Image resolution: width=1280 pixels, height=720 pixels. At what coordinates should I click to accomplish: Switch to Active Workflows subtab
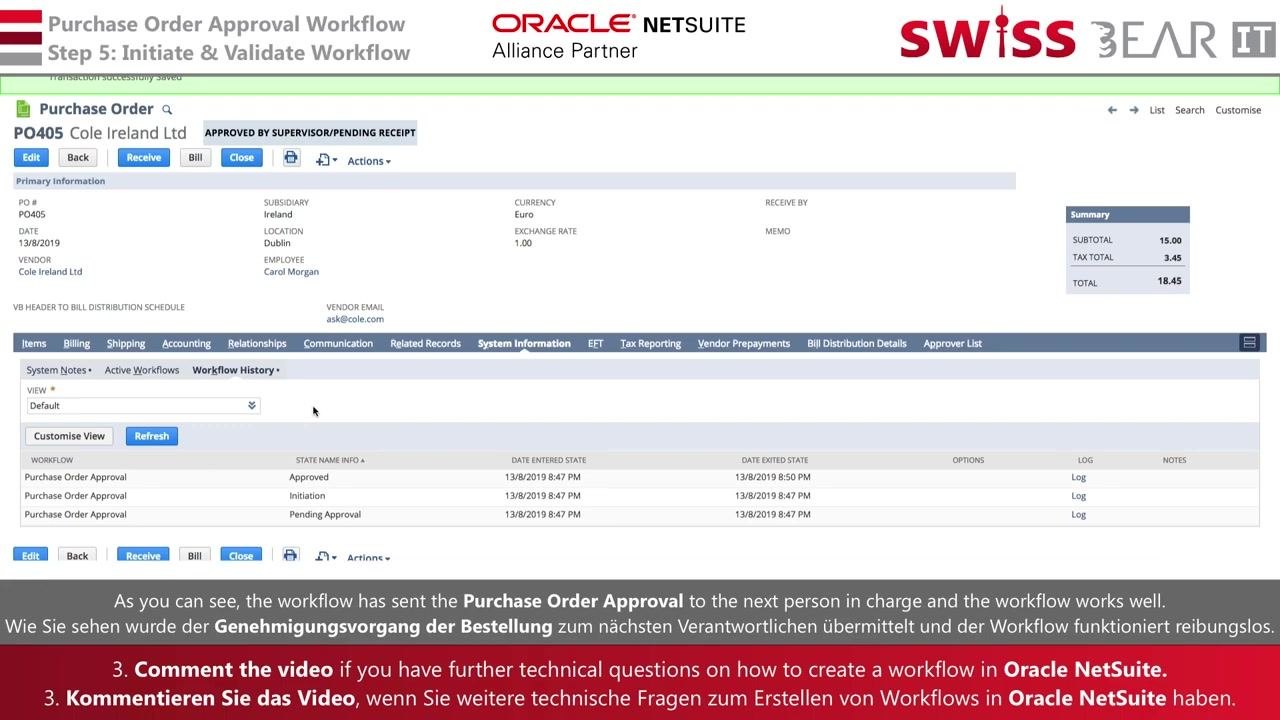(142, 370)
